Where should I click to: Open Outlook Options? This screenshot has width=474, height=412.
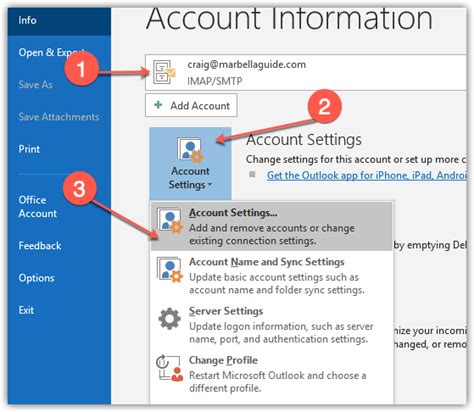pos(36,278)
